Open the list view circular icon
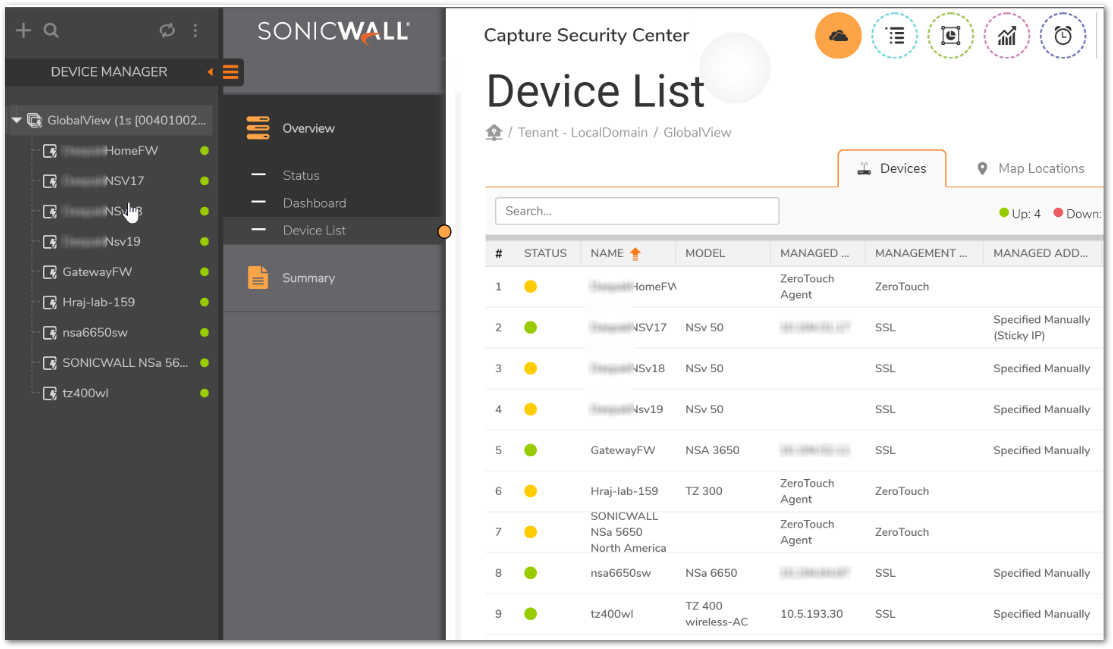 point(894,36)
